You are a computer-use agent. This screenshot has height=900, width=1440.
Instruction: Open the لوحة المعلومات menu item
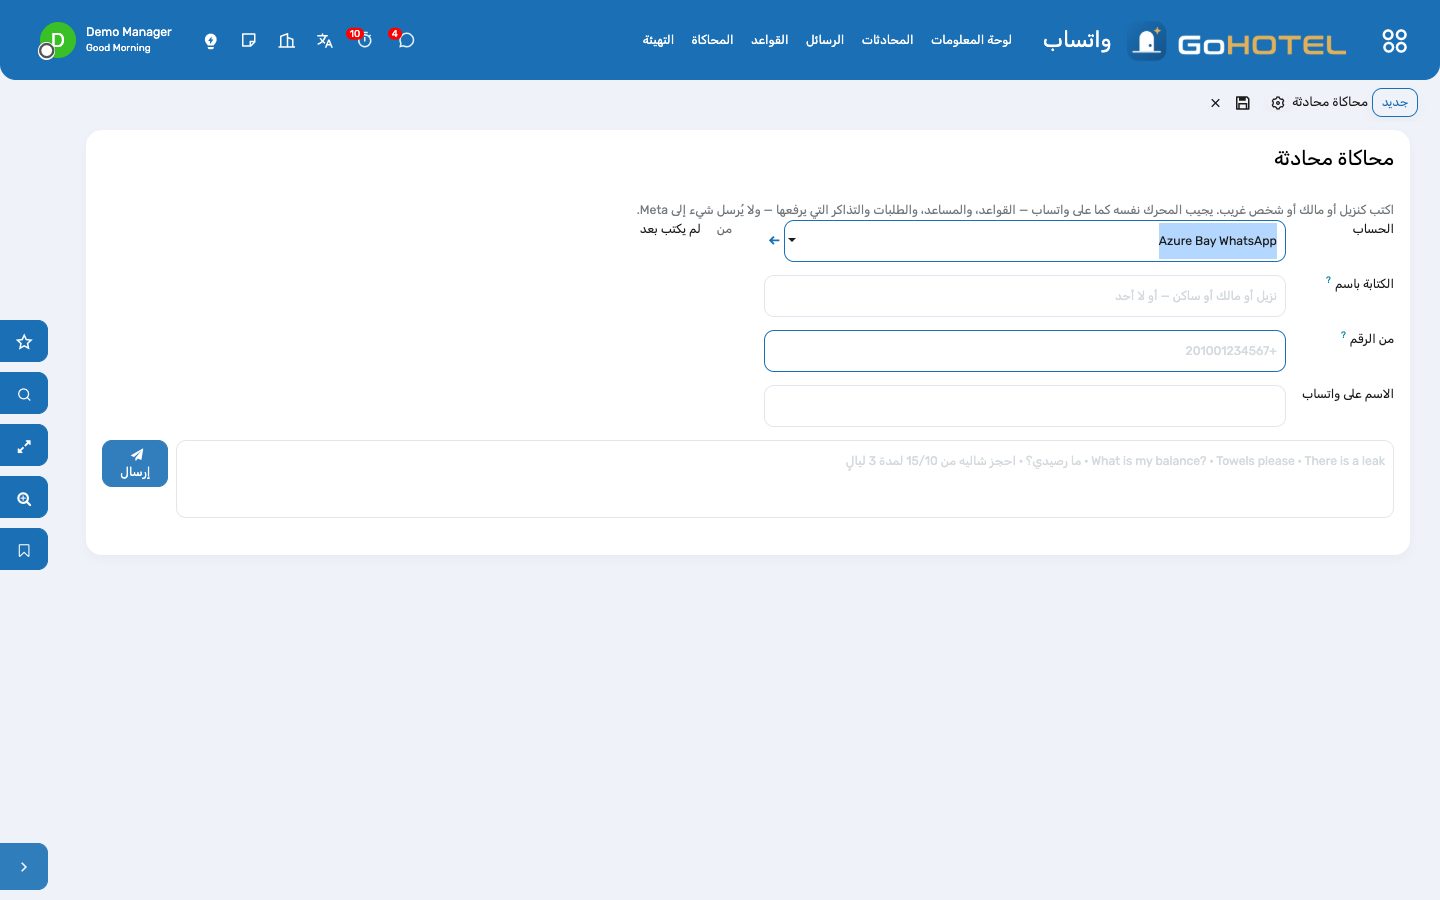(971, 40)
